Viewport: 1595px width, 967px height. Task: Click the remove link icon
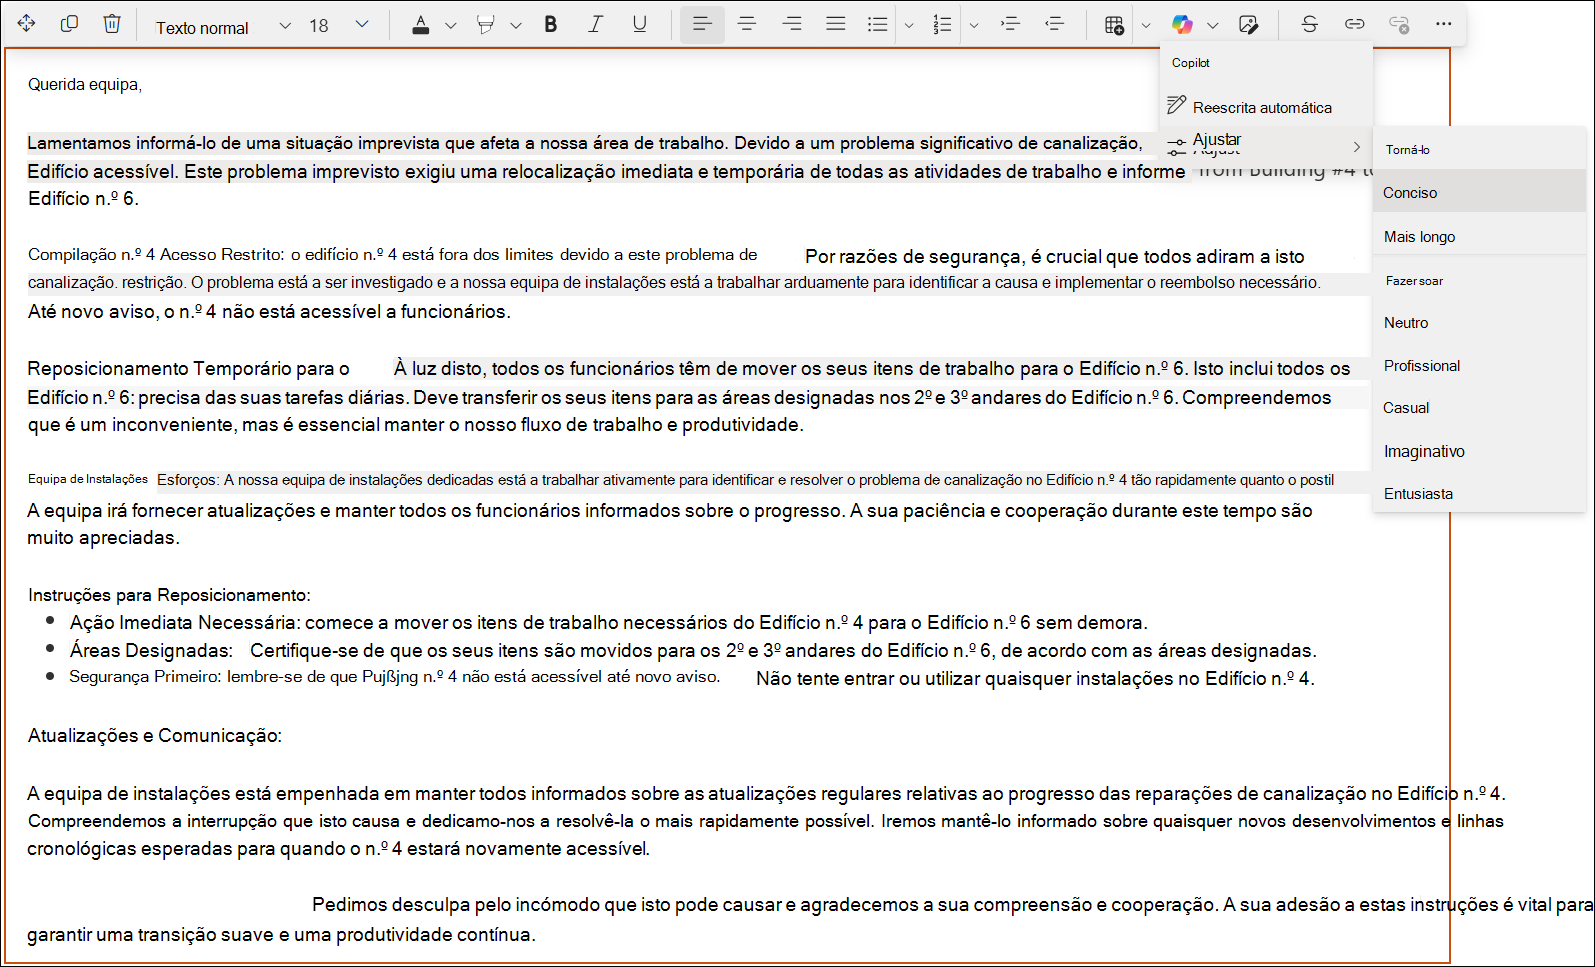coord(1399,24)
